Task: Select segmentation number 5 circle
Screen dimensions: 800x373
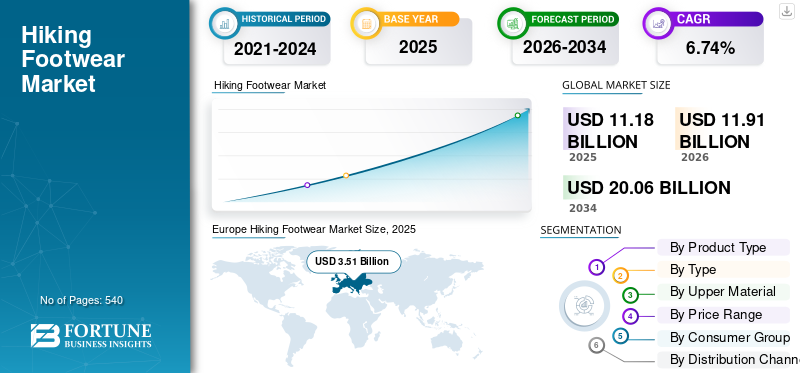Action: pos(620,336)
